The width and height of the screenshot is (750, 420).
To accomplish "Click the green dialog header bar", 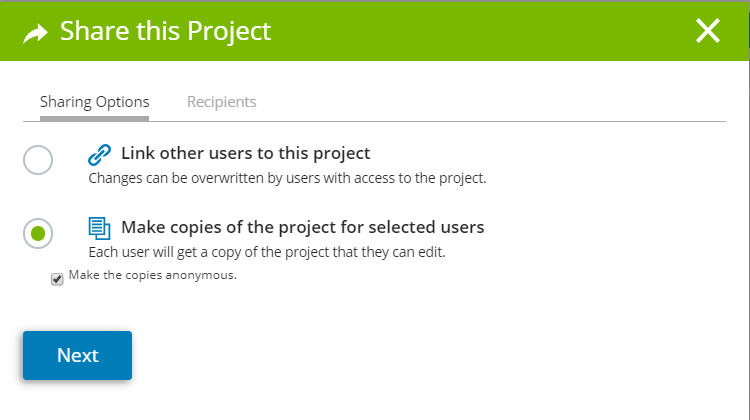I will click(374, 31).
